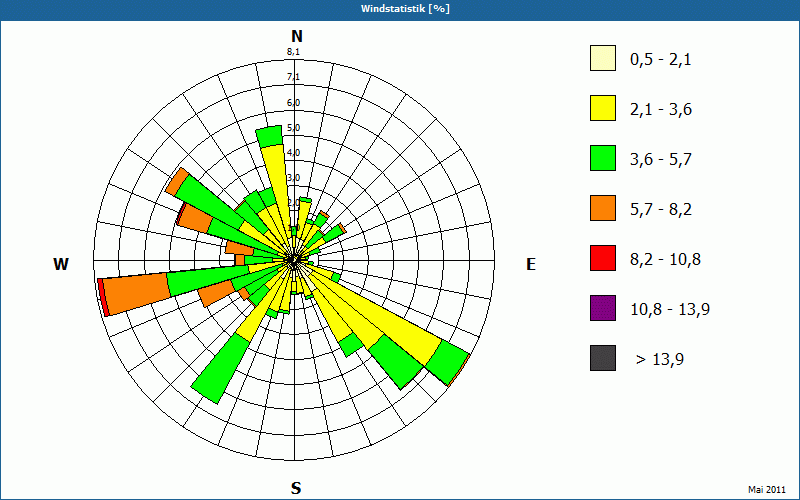Click the pale yellow 0,5 - 2,1 swatch

pyautogui.click(x=603, y=58)
